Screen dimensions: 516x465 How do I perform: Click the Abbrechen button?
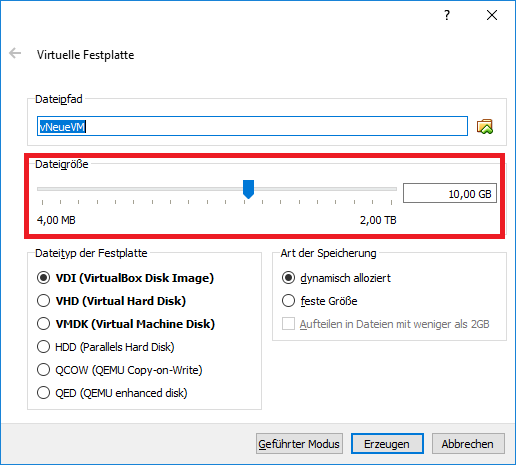pos(468,444)
